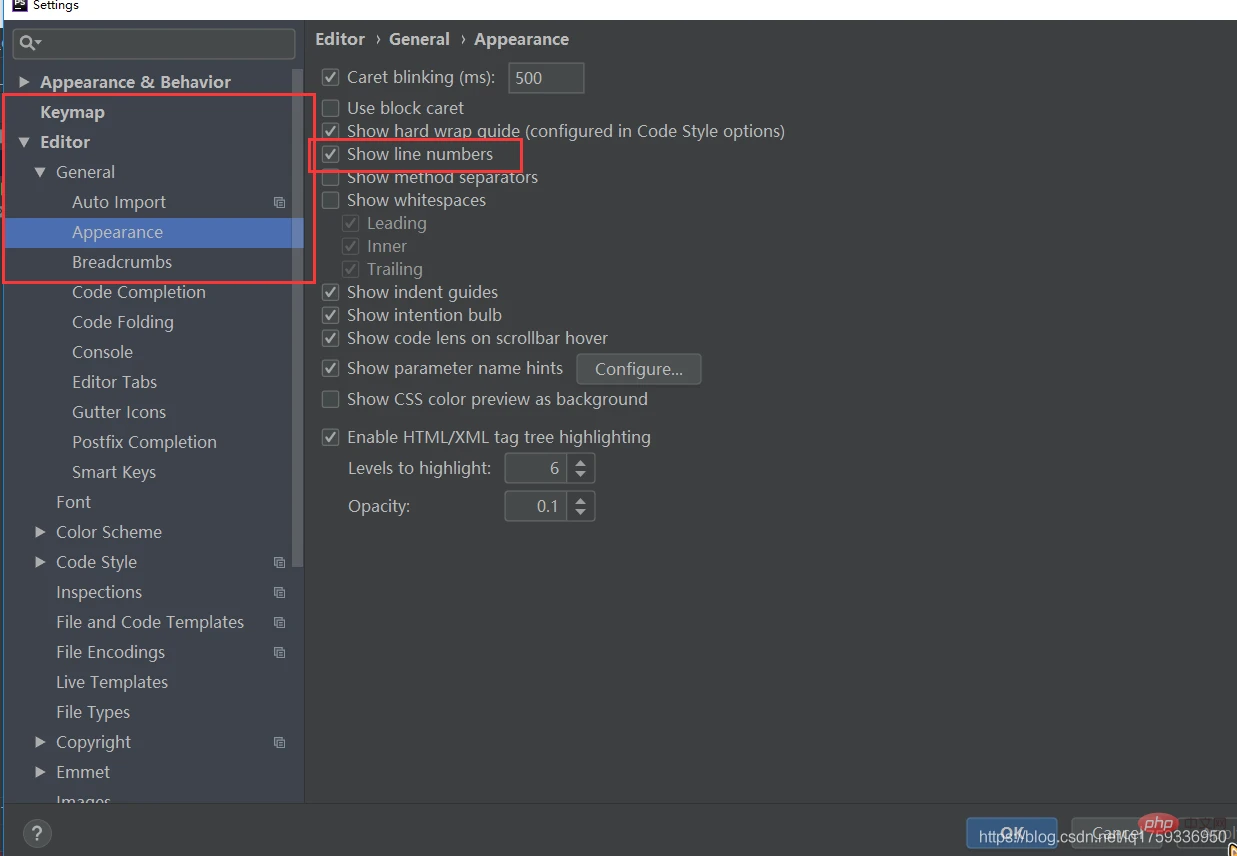Click project-level icon beside Copyright
The height and width of the screenshot is (856, 1237).
coord(280,742)
